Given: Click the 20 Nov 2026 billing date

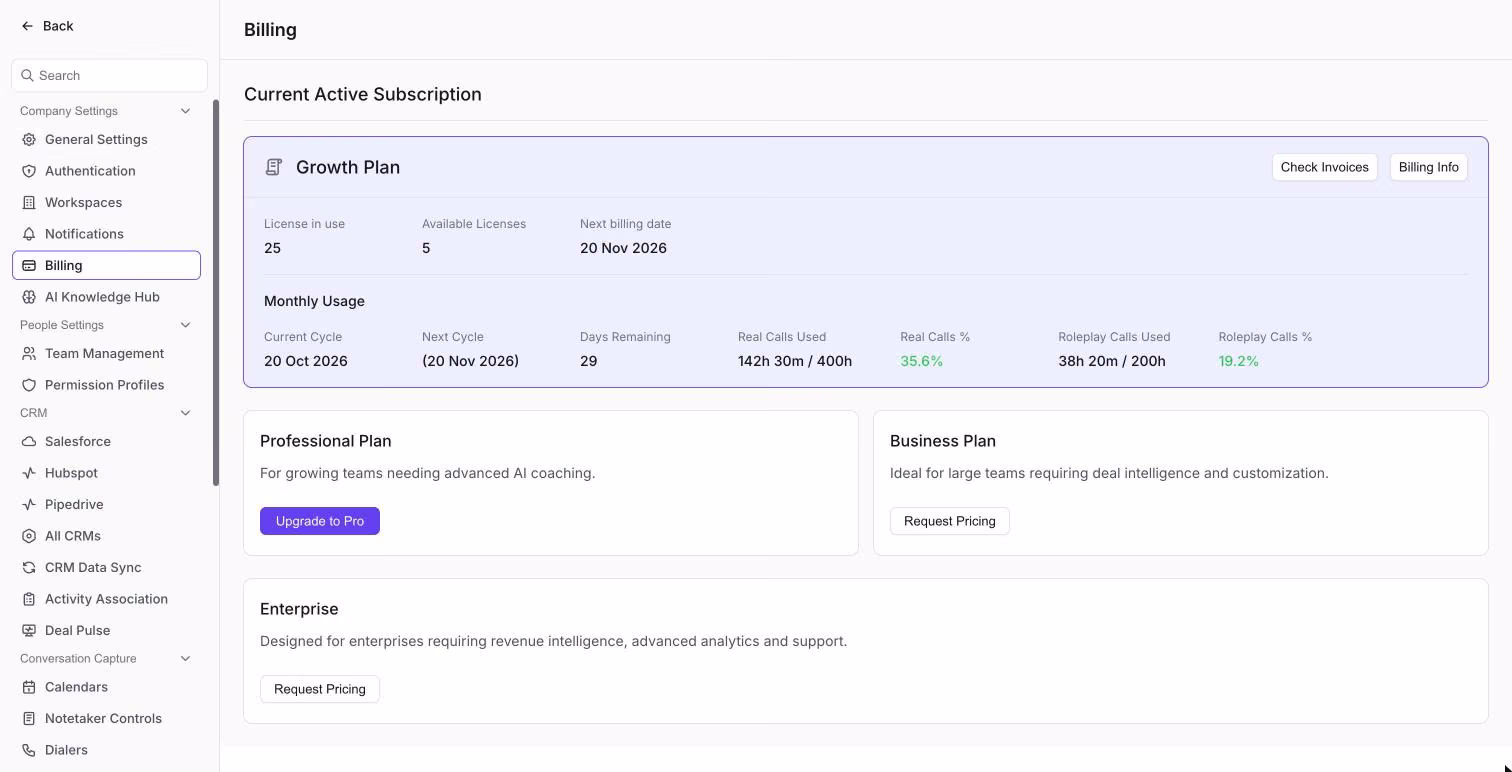Looking at the screenshot, I should click(623, 248).
